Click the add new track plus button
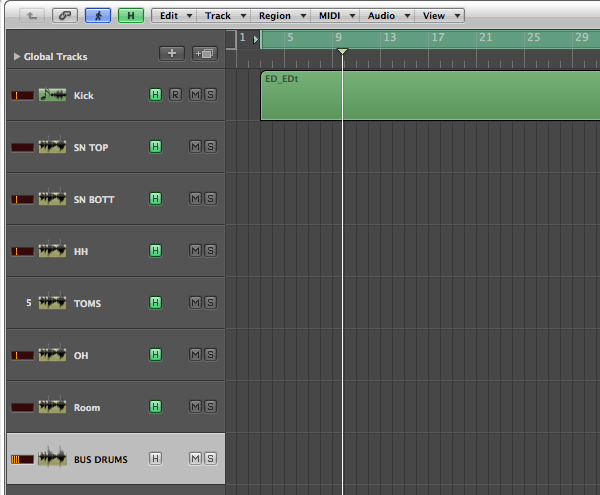This screenshot has height=495, width=600. [172, 53]
